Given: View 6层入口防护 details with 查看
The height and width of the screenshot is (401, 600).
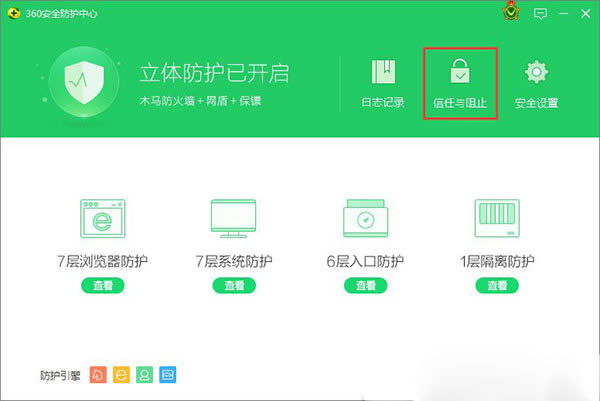Looking at the screenshot, I should click(x=365, y=286).
